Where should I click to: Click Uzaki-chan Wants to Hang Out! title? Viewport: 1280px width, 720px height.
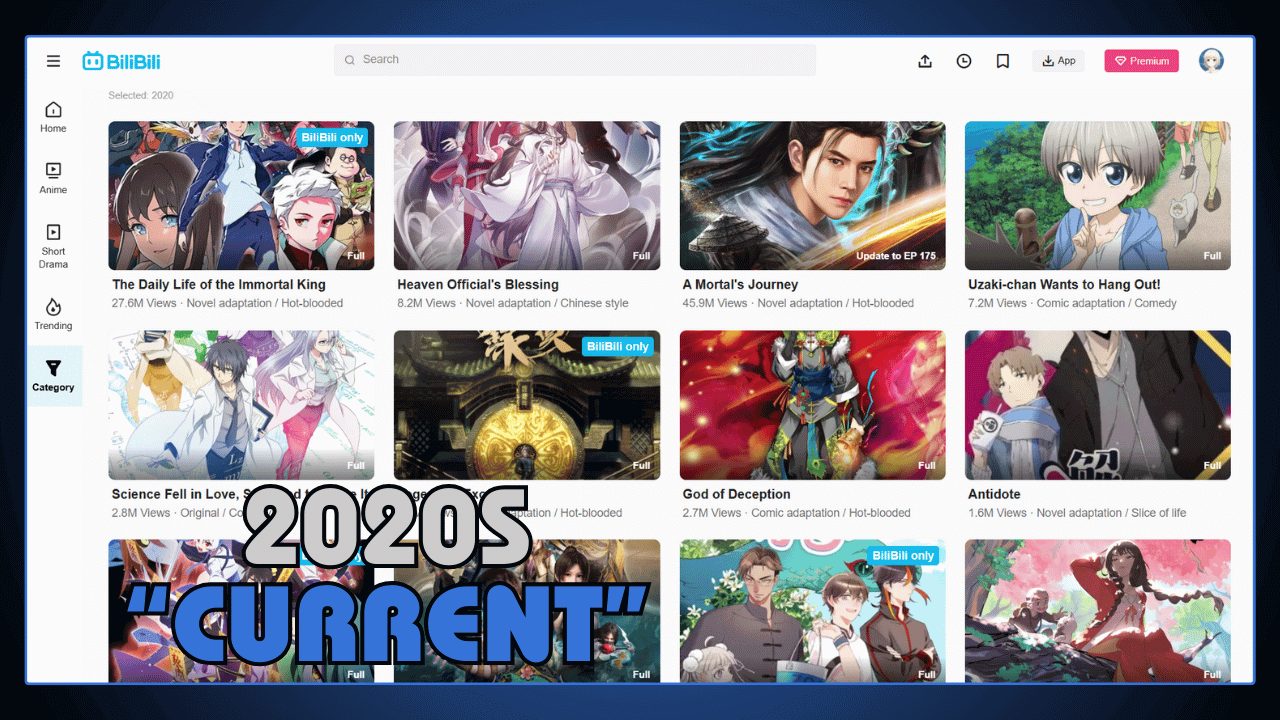[x=1064, y=285]
